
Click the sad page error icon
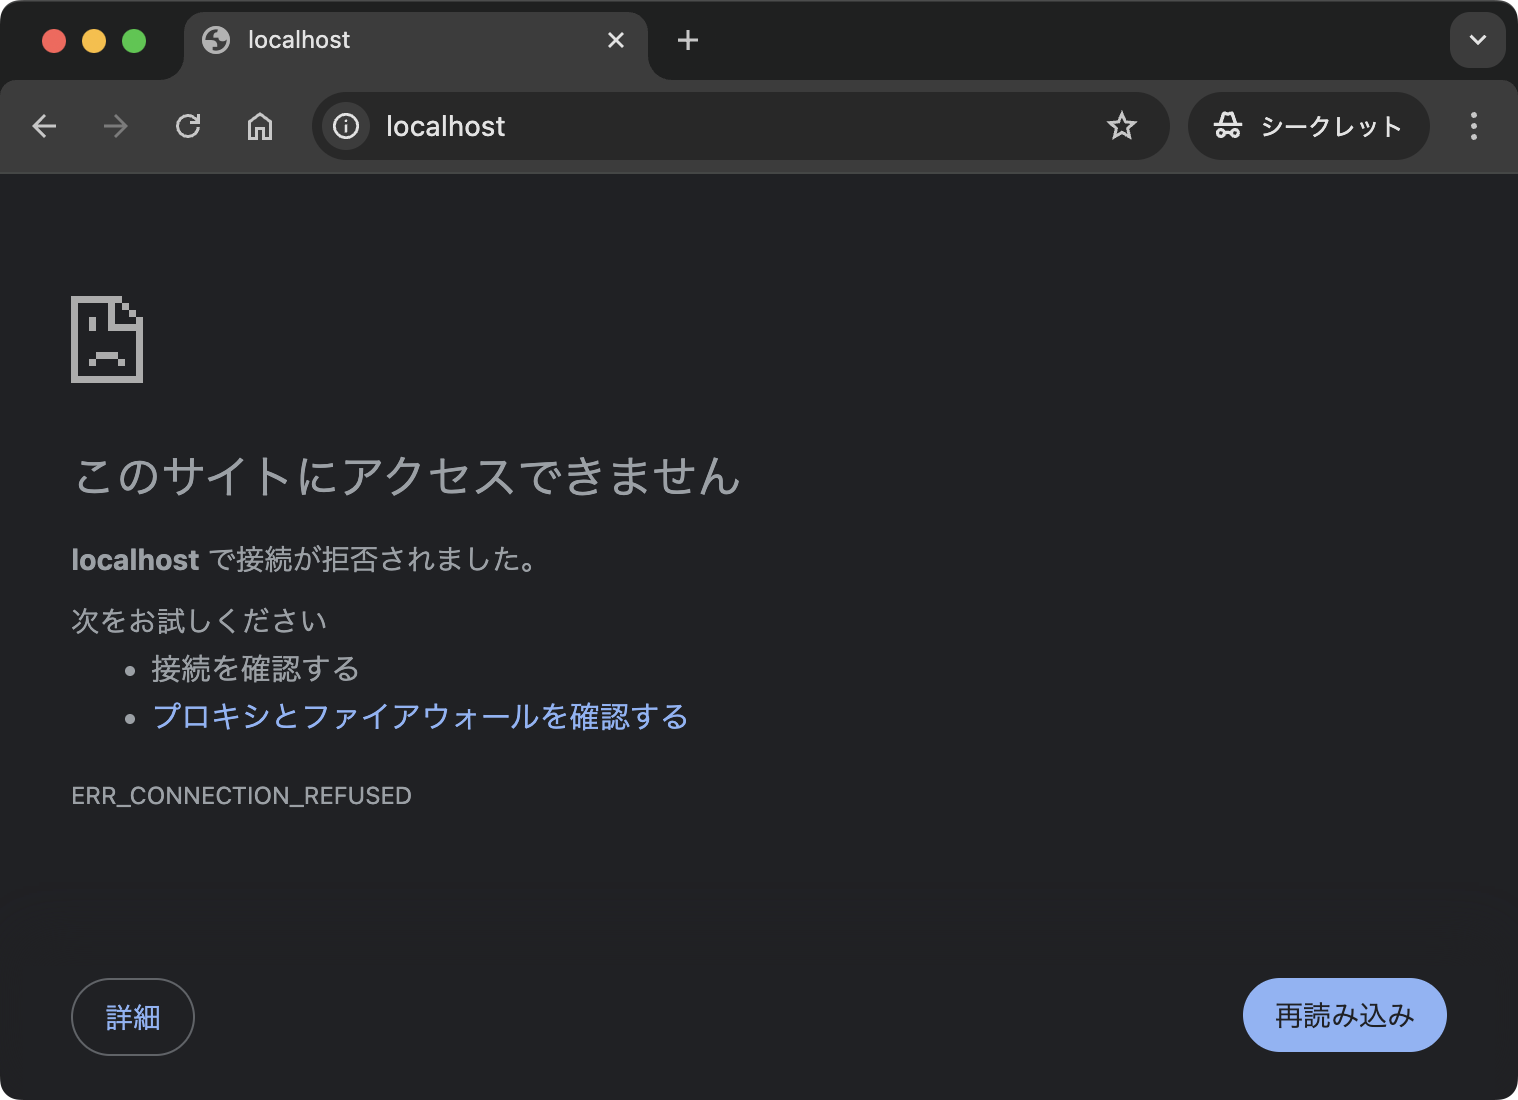click(x=107, y=339)
